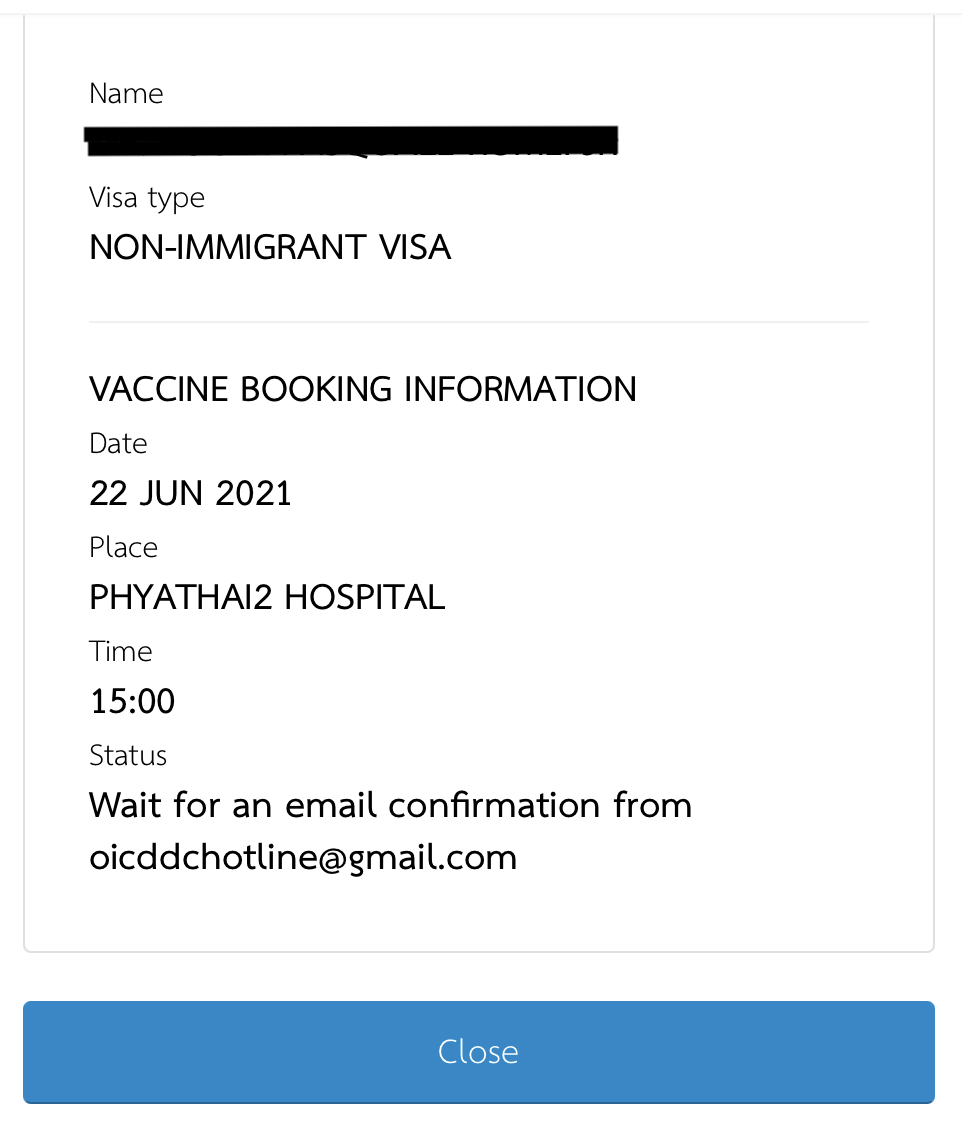
Task: Click the blue Close button
Action: point(478,1052)
